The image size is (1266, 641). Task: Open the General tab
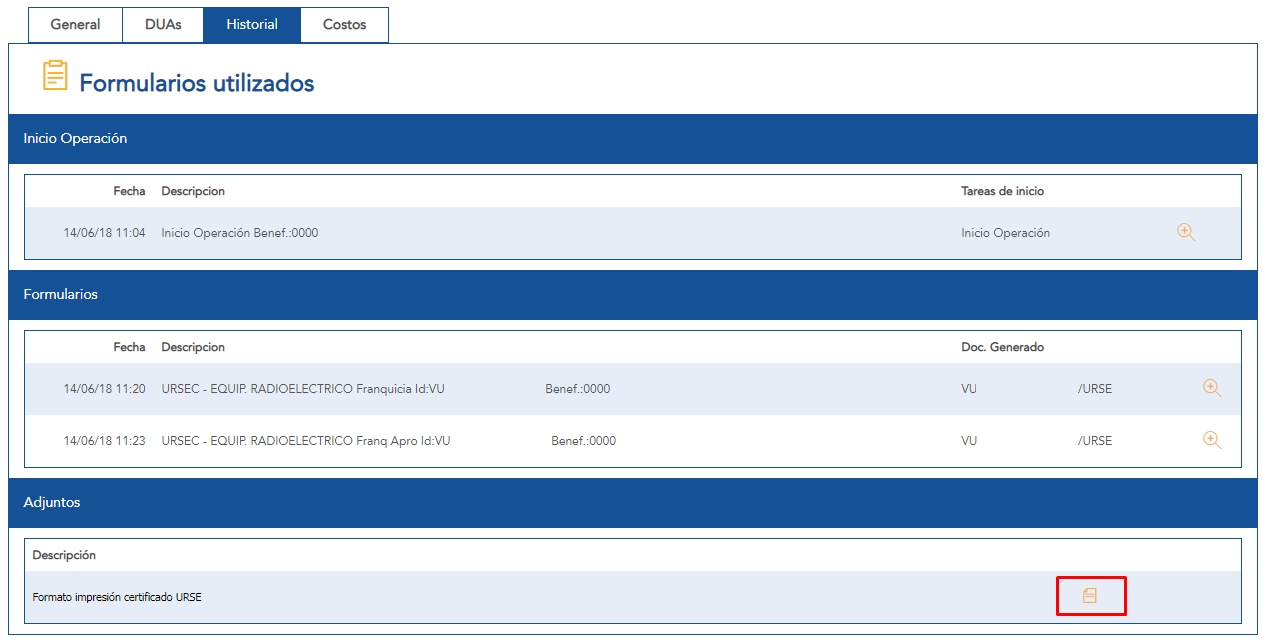click(75, 25)
